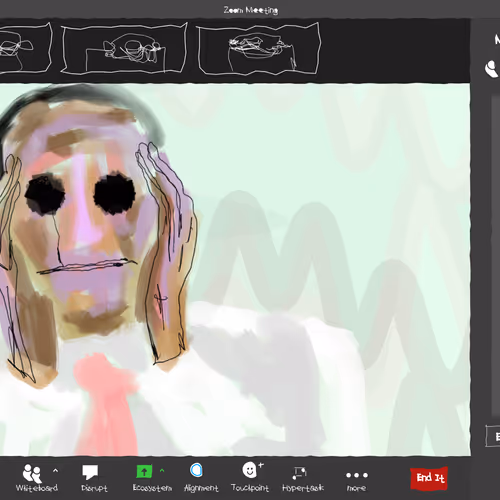Click the participant icon in right panel
The height and width of the screenshot is (500, 500).
tap(492, 68)
